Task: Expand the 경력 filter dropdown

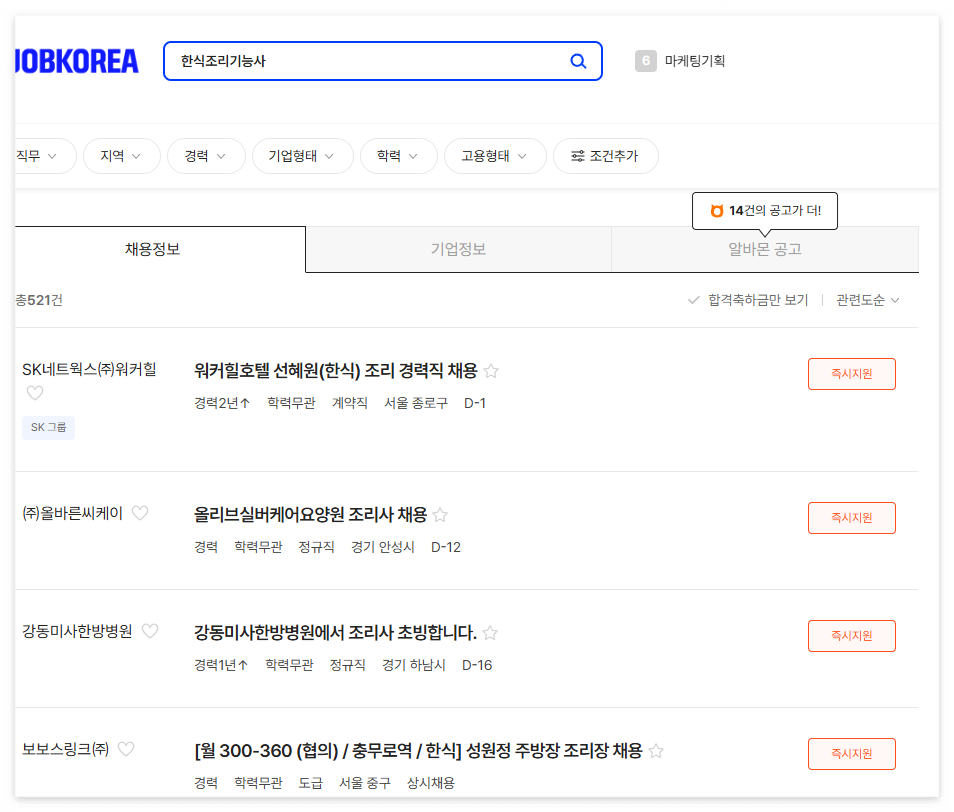Action: click(x=206, y=156)
